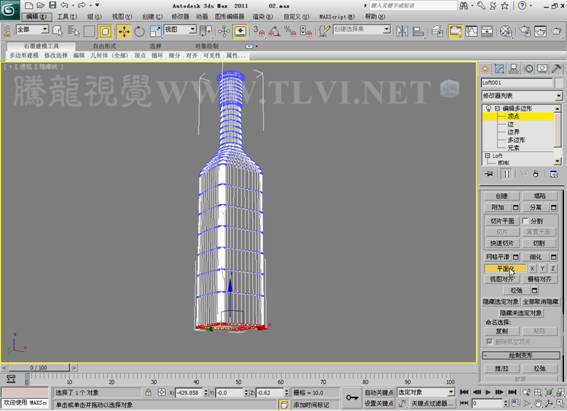Toggle Show End Result in modifier stack

point(507,174)
